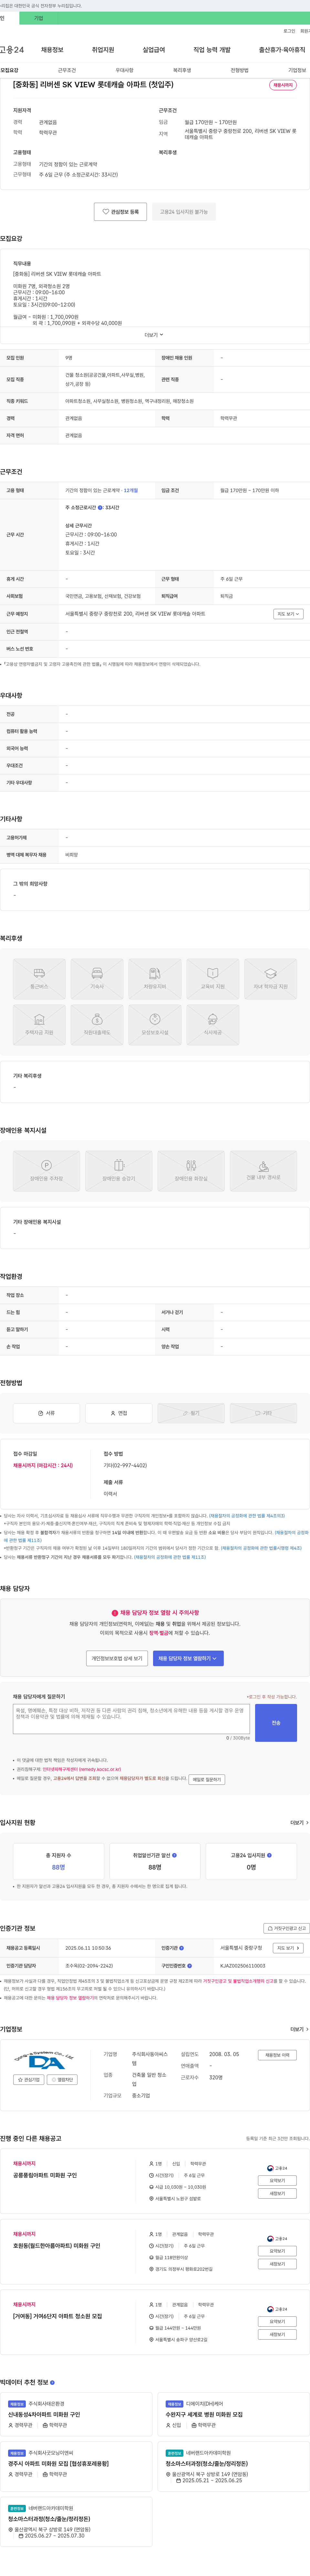
Task: Click the 통근버스 welfare icon
Action: point(39,979)
